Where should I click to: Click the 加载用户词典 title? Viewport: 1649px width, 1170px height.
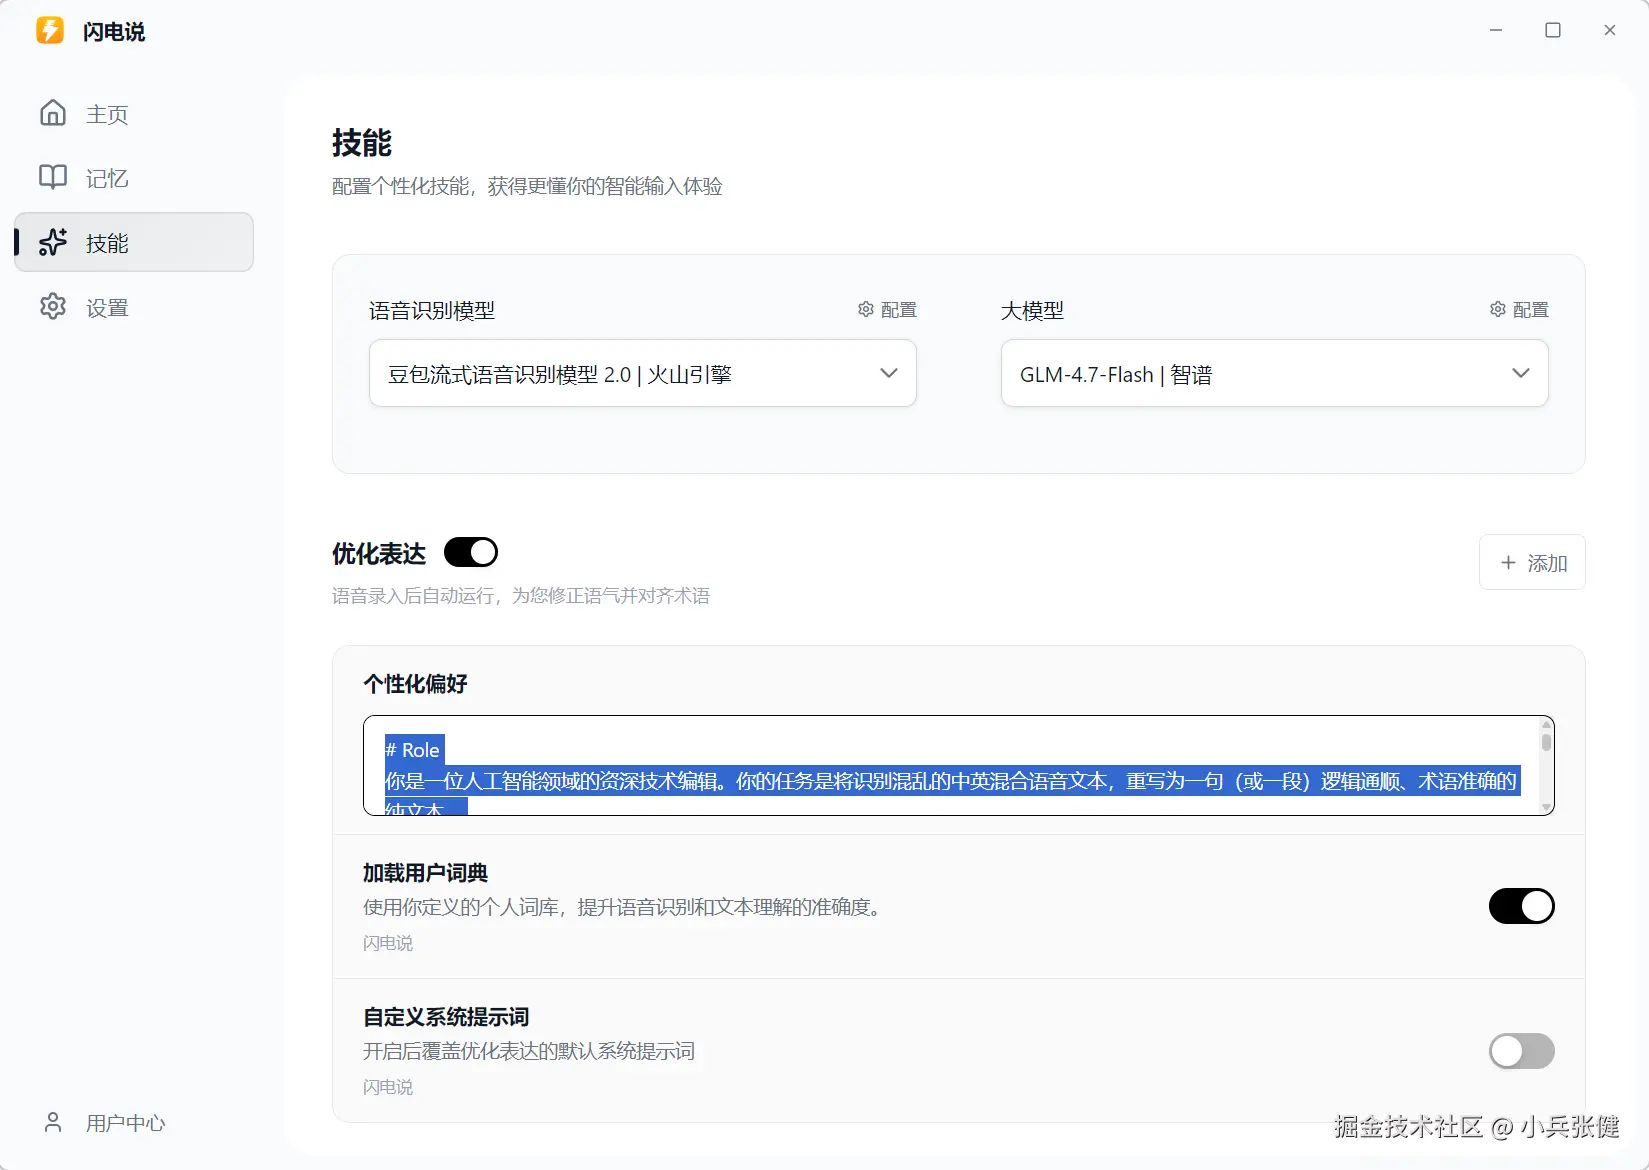click(x=425, y=873)
